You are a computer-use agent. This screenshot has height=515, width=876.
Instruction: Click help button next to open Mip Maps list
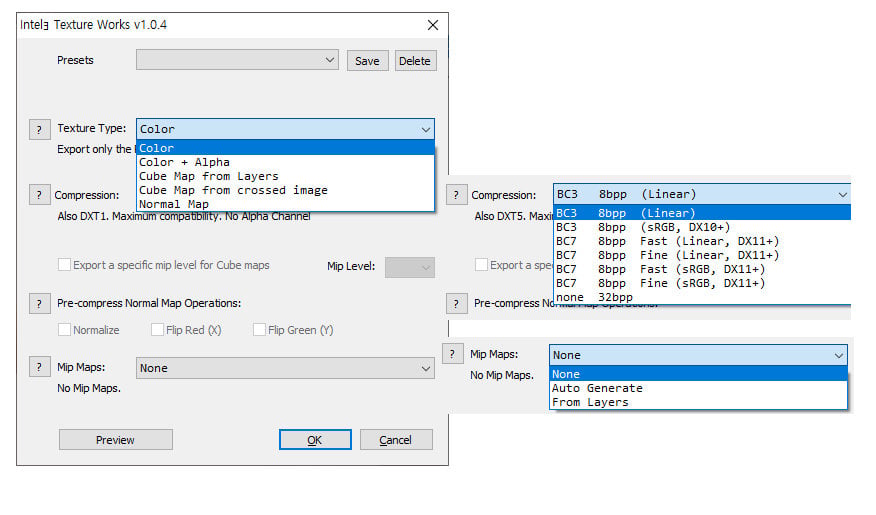pos(453,354)
